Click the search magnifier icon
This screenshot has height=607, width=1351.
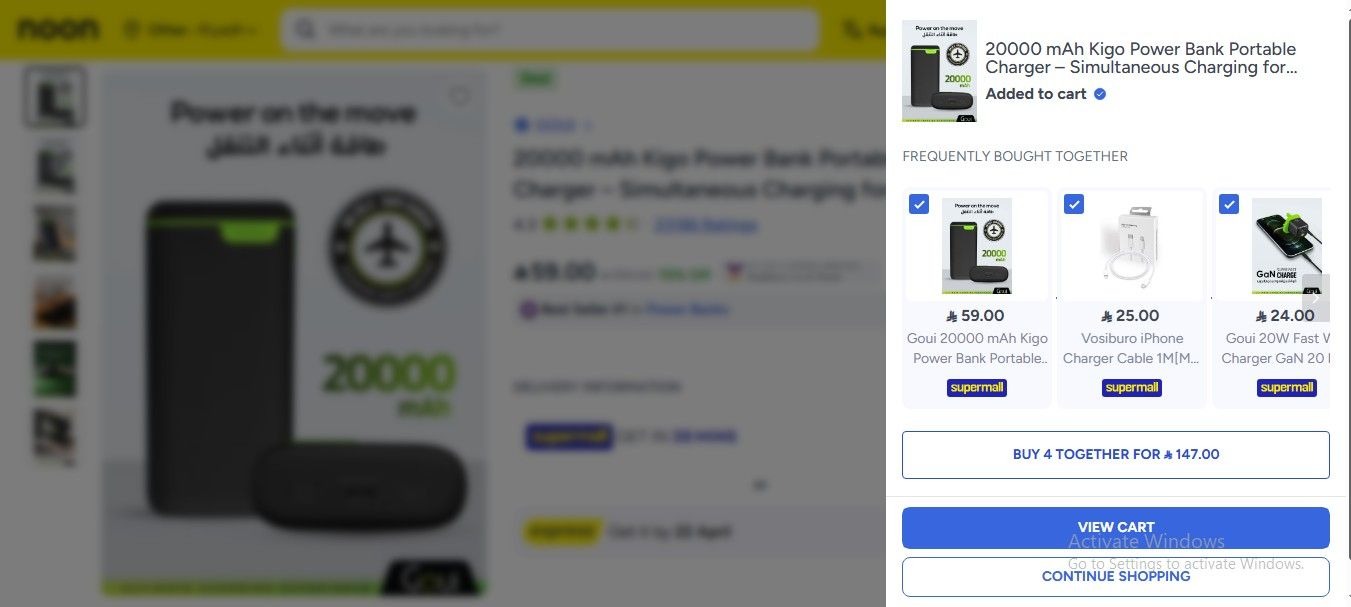[306, 30]
